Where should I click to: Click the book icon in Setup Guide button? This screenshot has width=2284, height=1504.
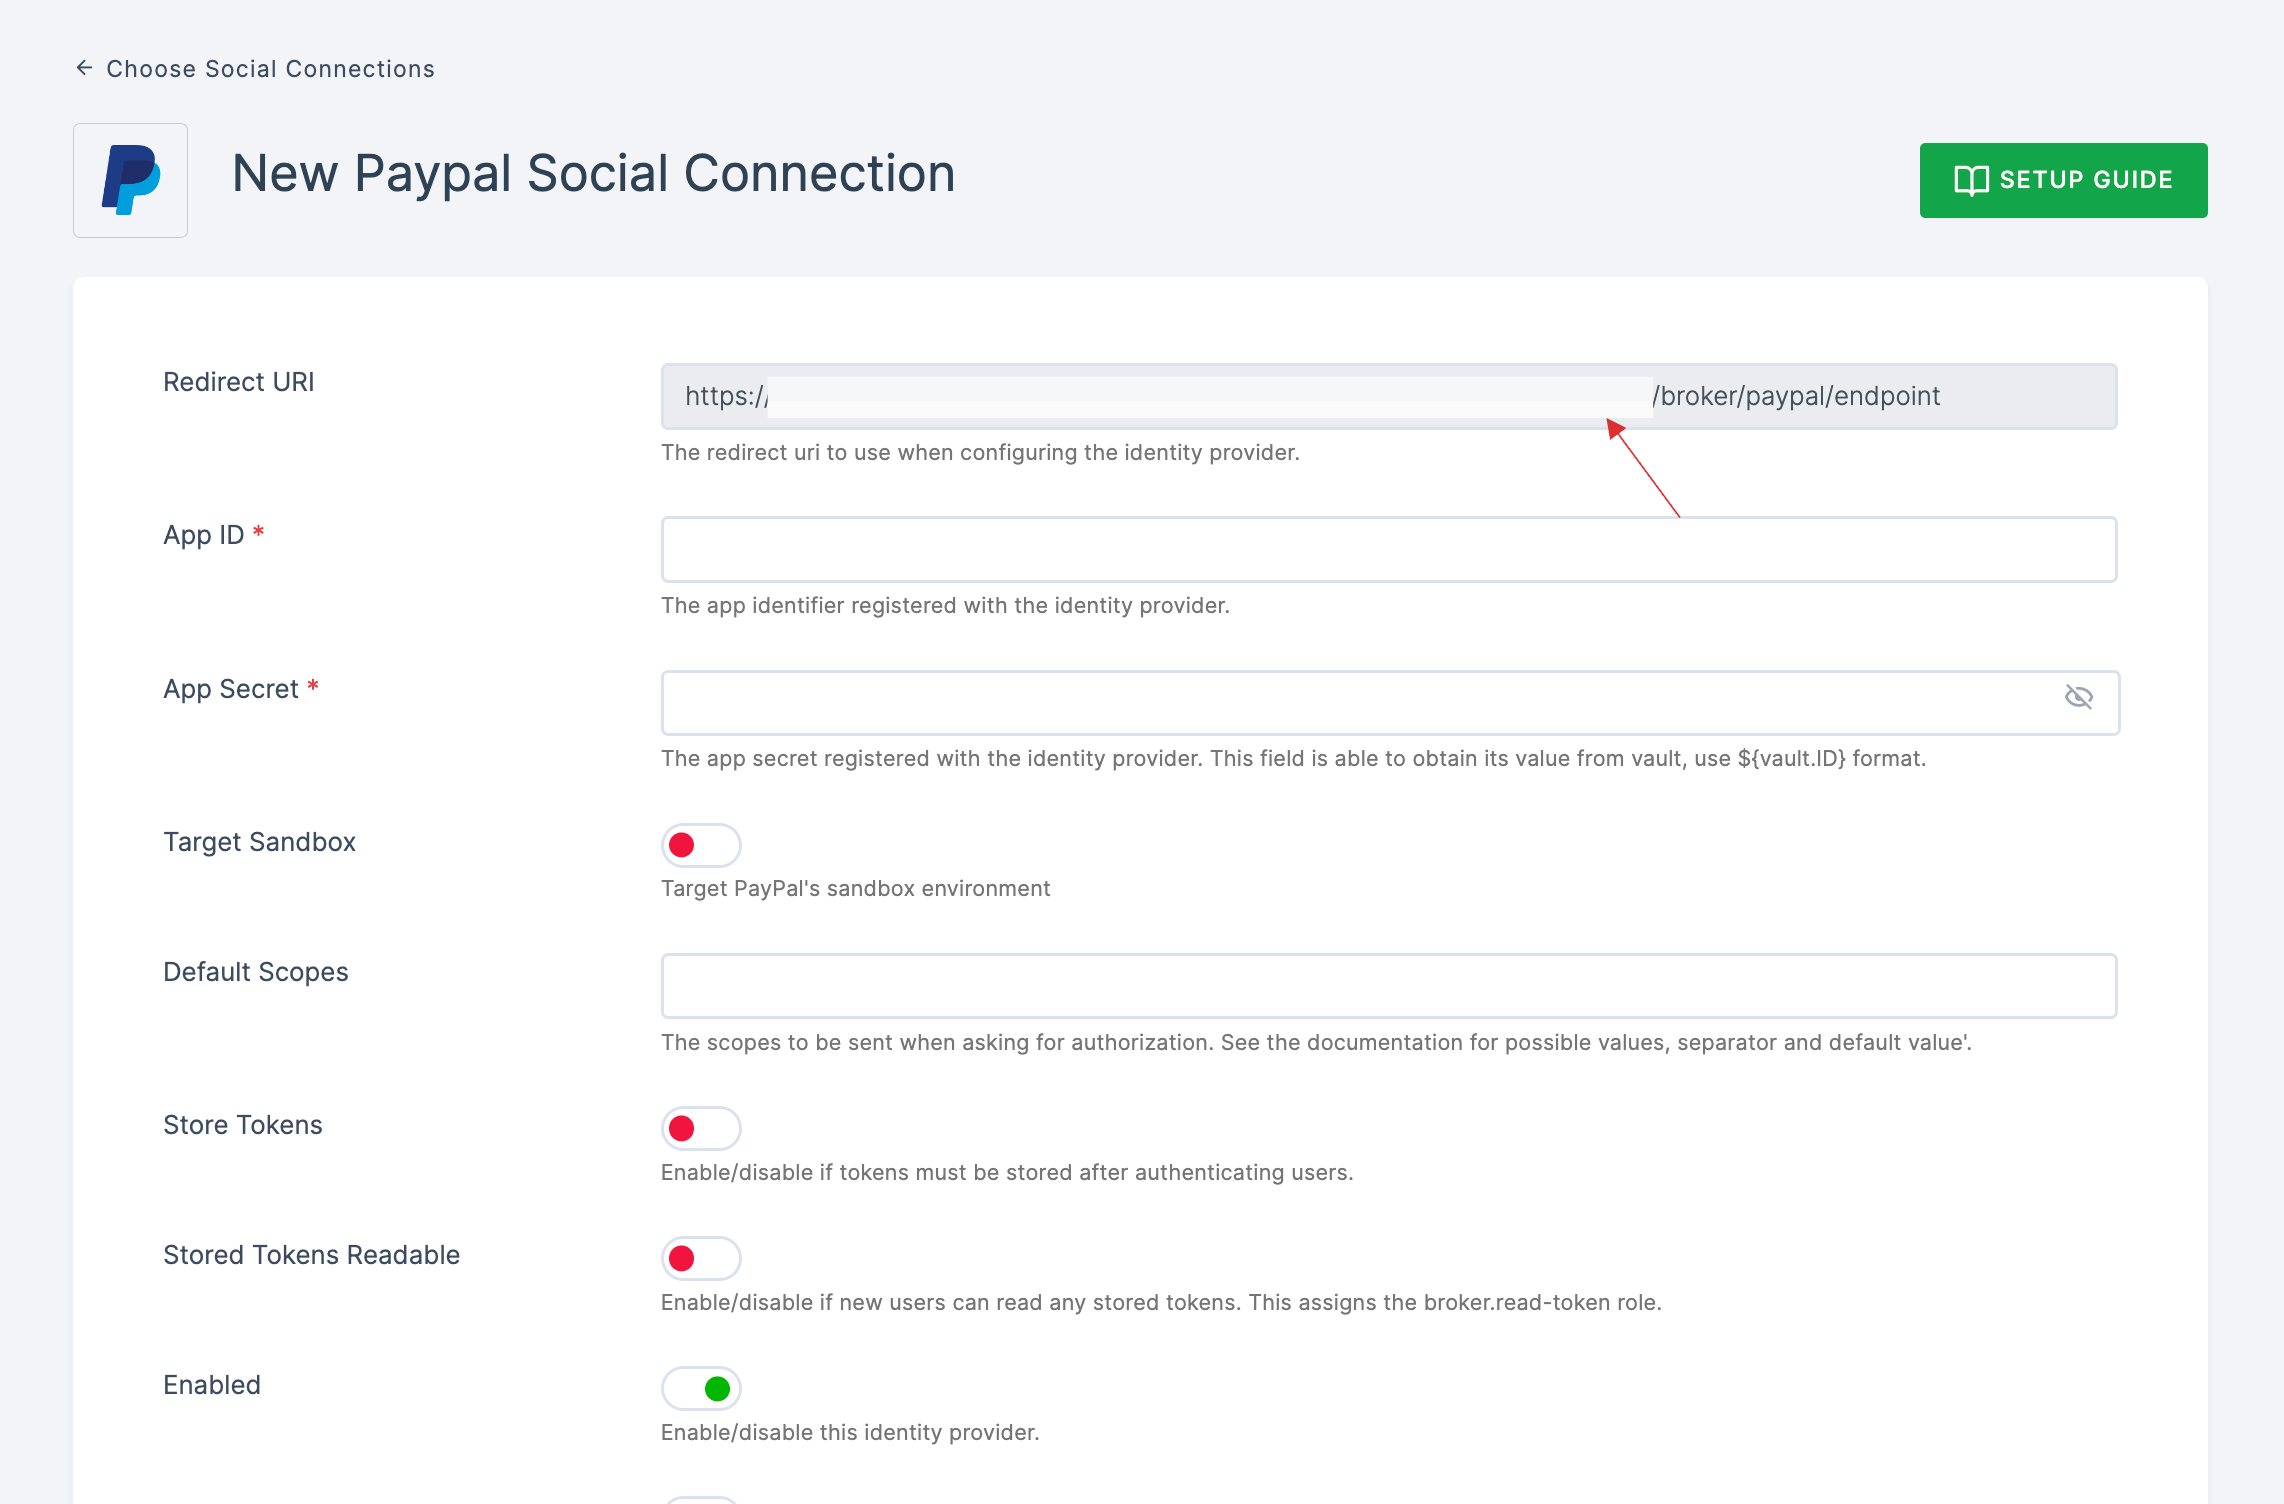click(1971, 180)
